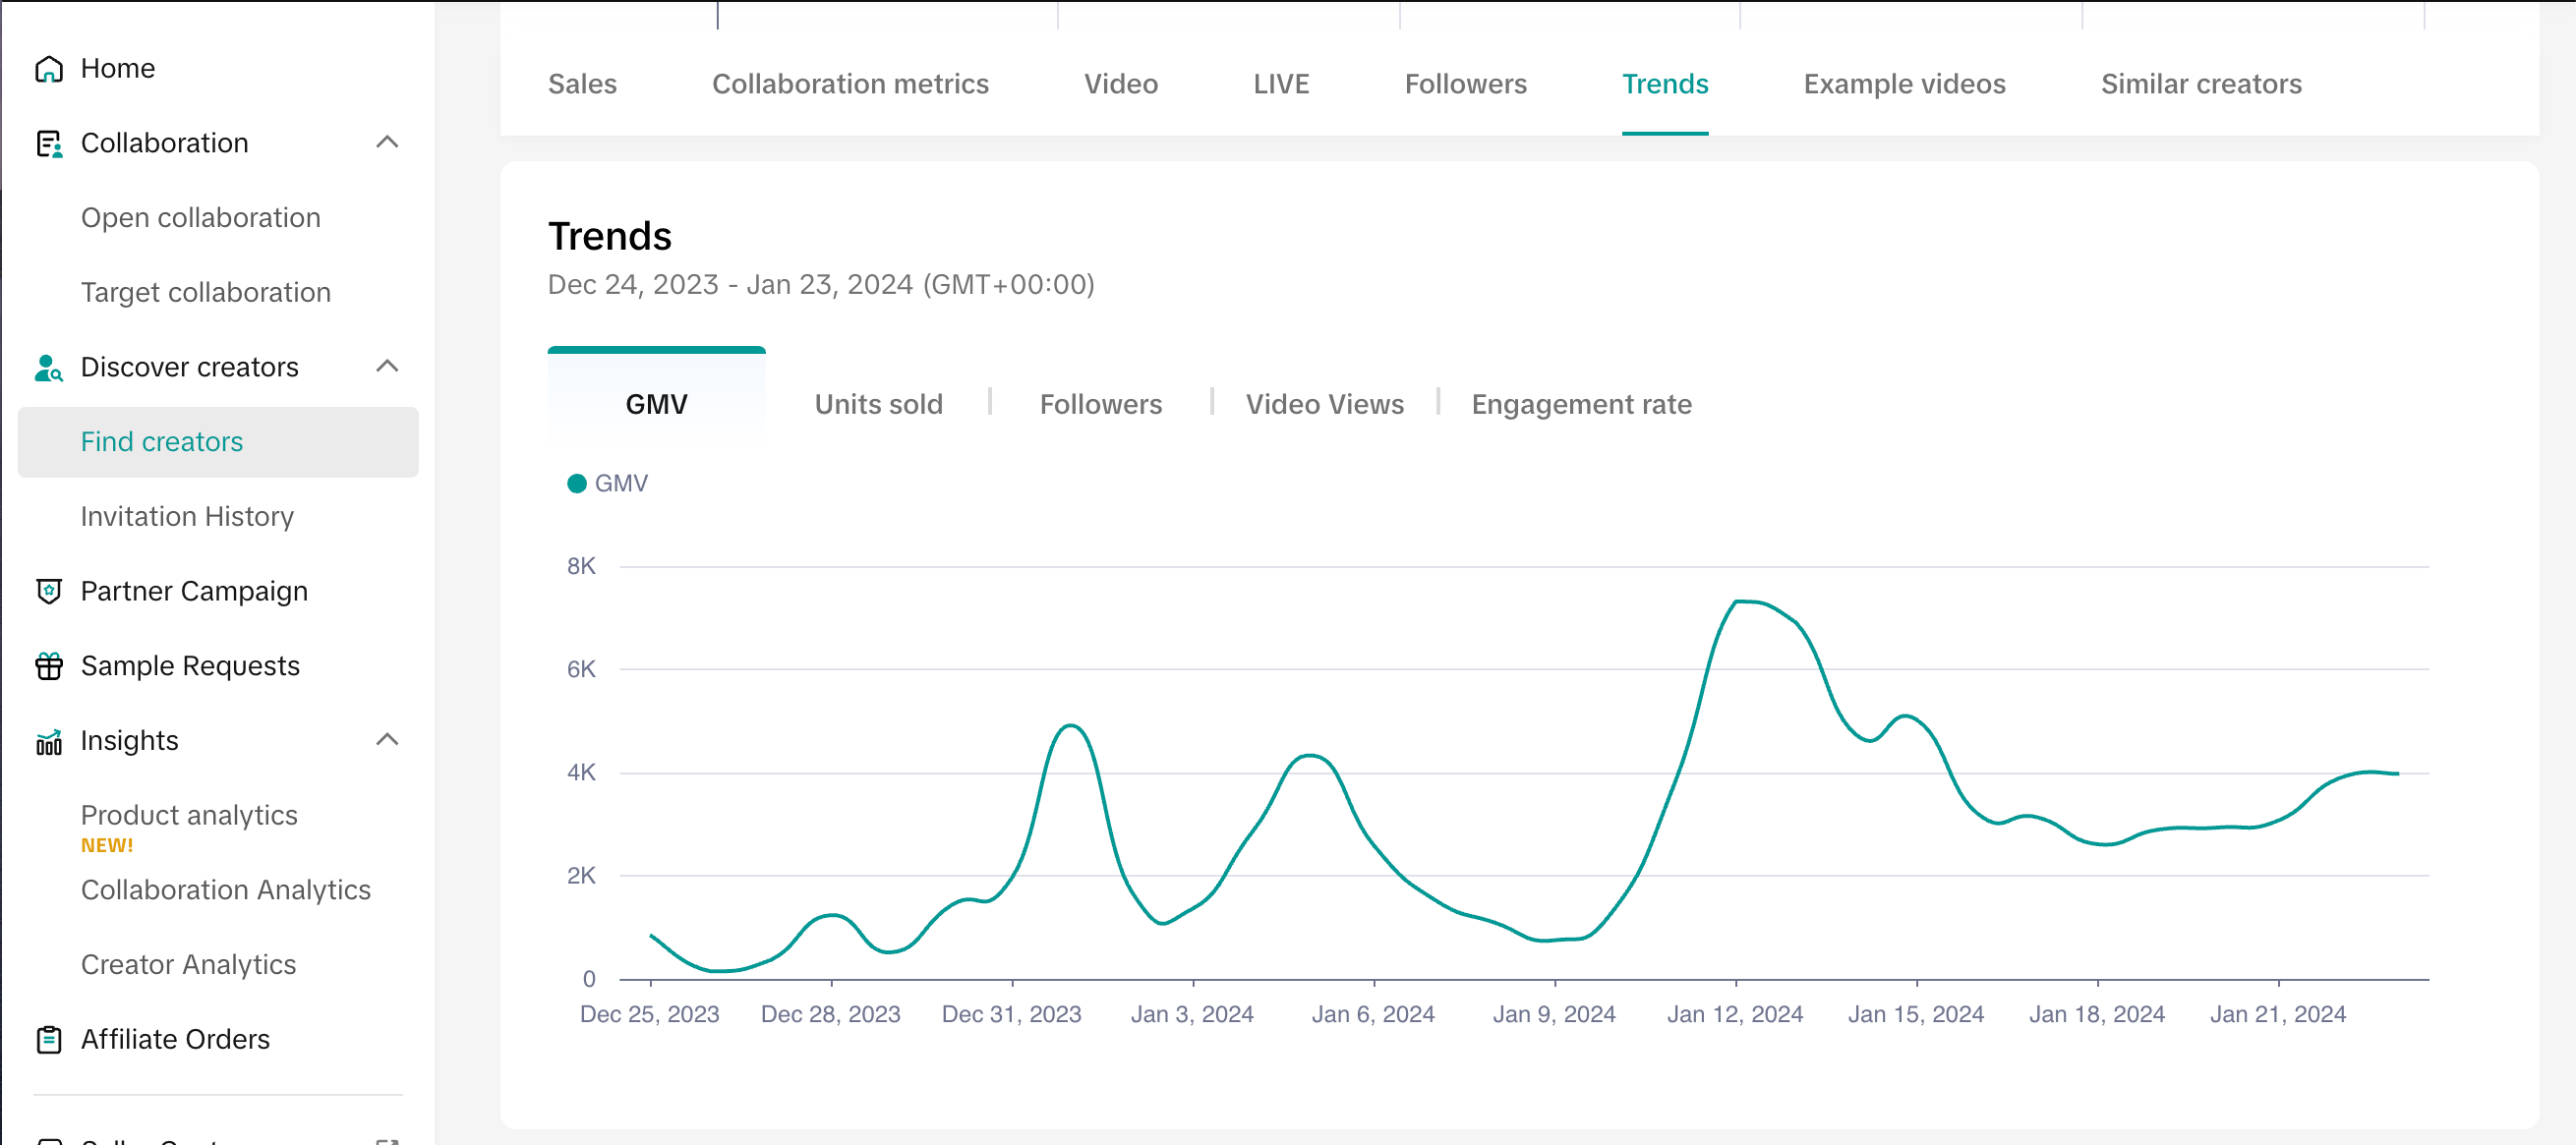Click the Affiliate Orders clipboard icon
The height and width of the screenshot is (1145, 2576).
tap(48, 1039)
